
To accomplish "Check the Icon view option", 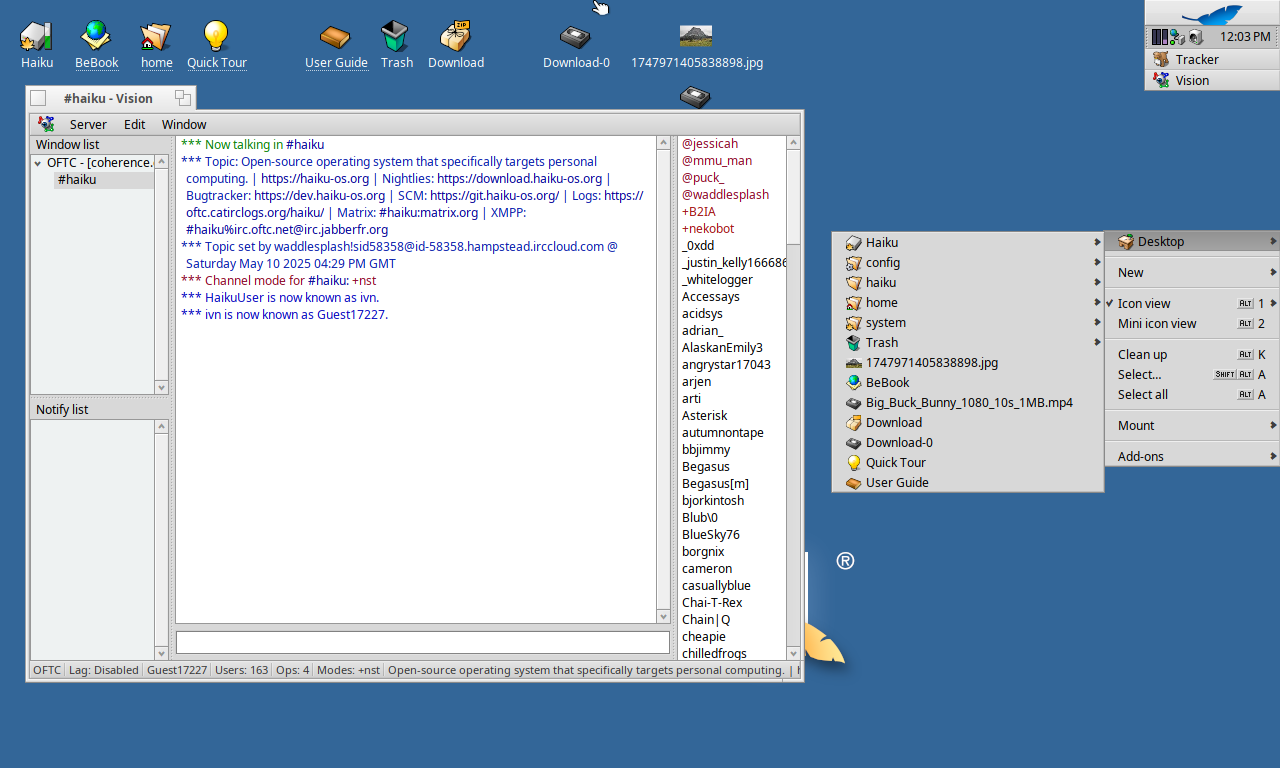I will pos(1192,303).
